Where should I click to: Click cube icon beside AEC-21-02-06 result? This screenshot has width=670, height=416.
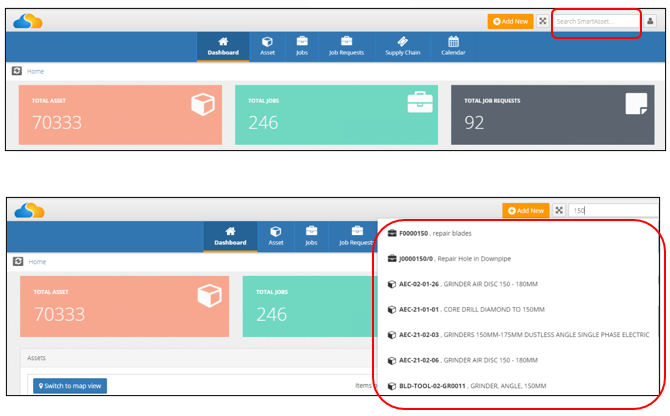pos(391,360)
